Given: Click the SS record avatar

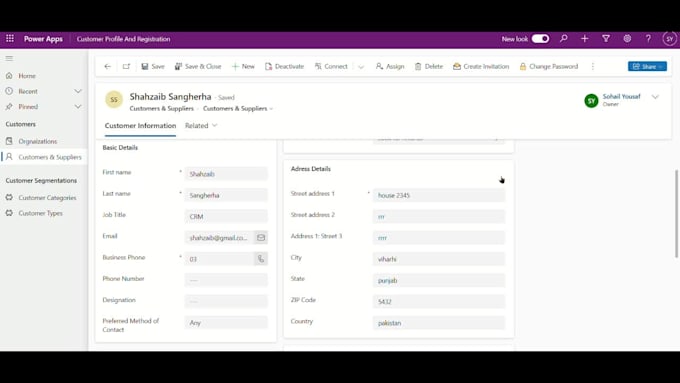Looking at the screenshot, I should click(x=114, y=100).
